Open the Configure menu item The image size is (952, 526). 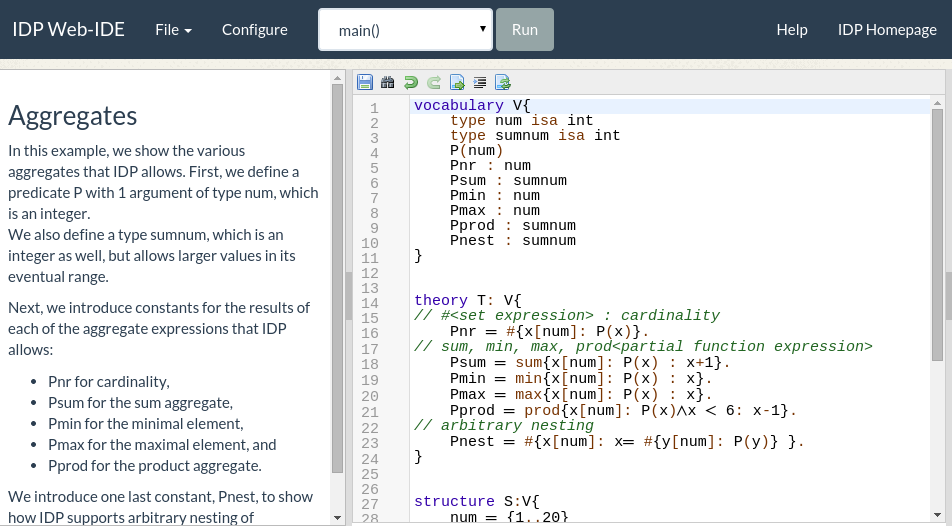coord(255,29)
